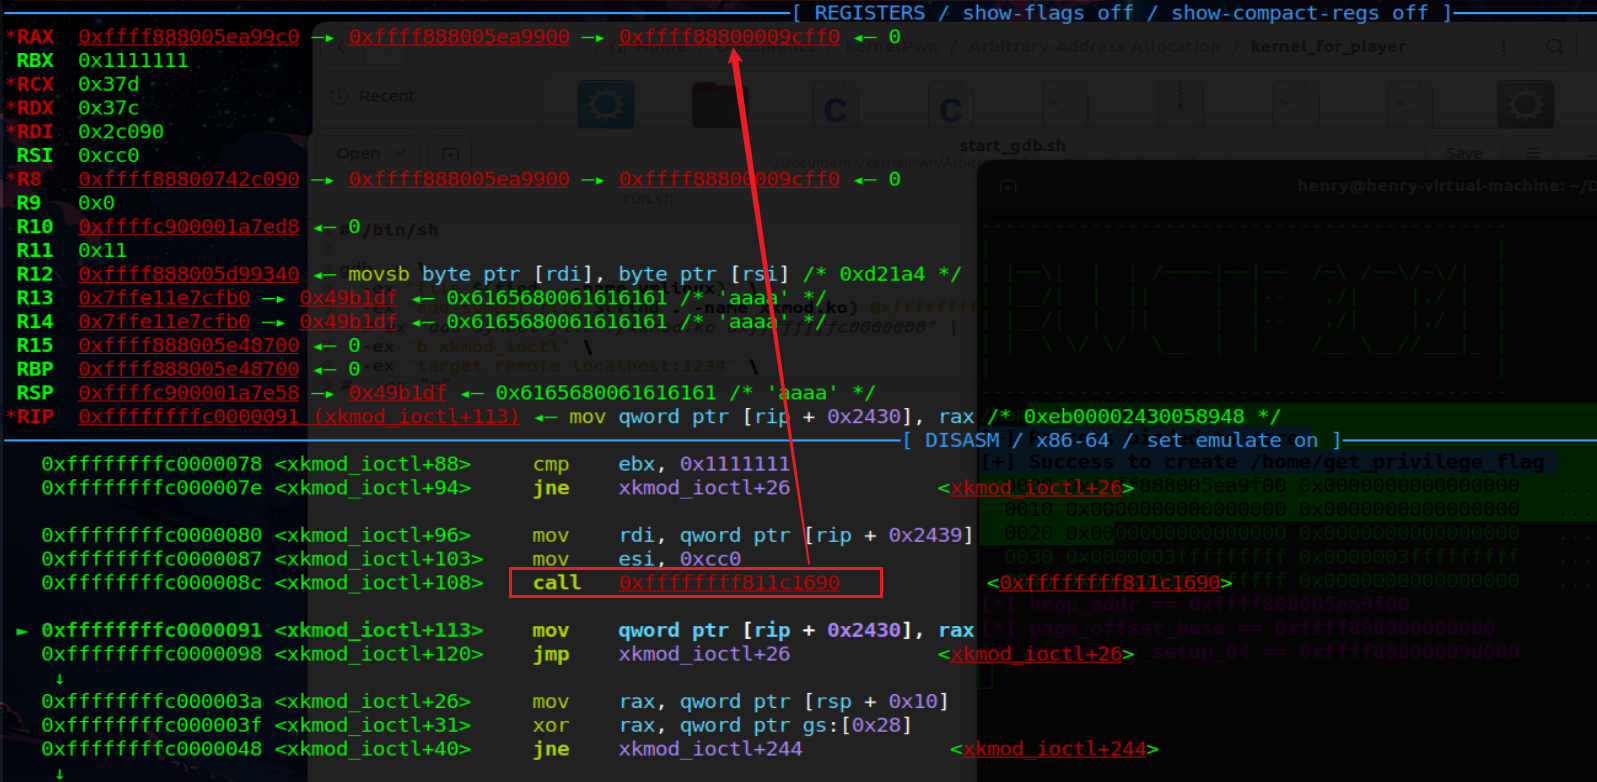Click R13 address 0x7ffe11e7cfb0
This screenshot has height=782, width=1597.
164,298
